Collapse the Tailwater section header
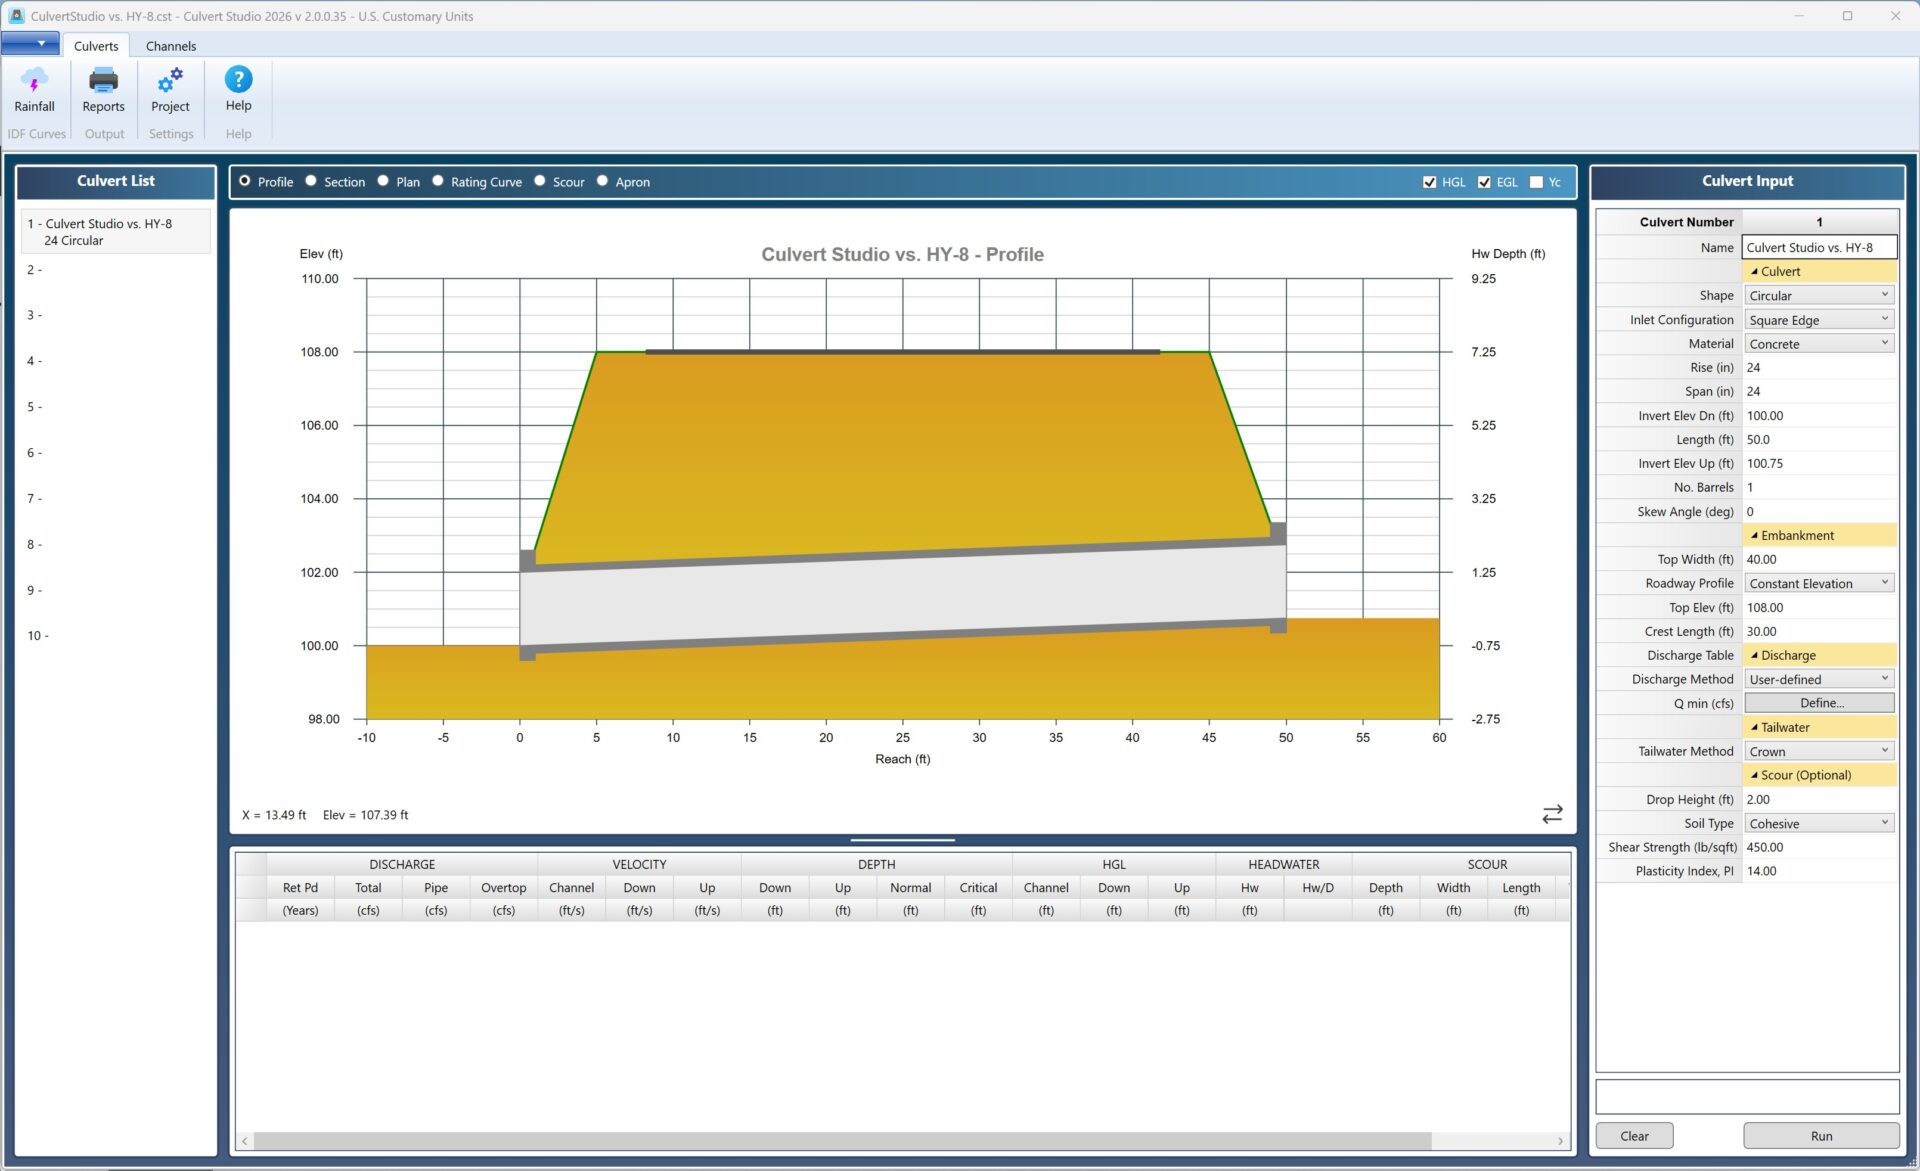The image size is (1920, 1171). point(1819,727)
